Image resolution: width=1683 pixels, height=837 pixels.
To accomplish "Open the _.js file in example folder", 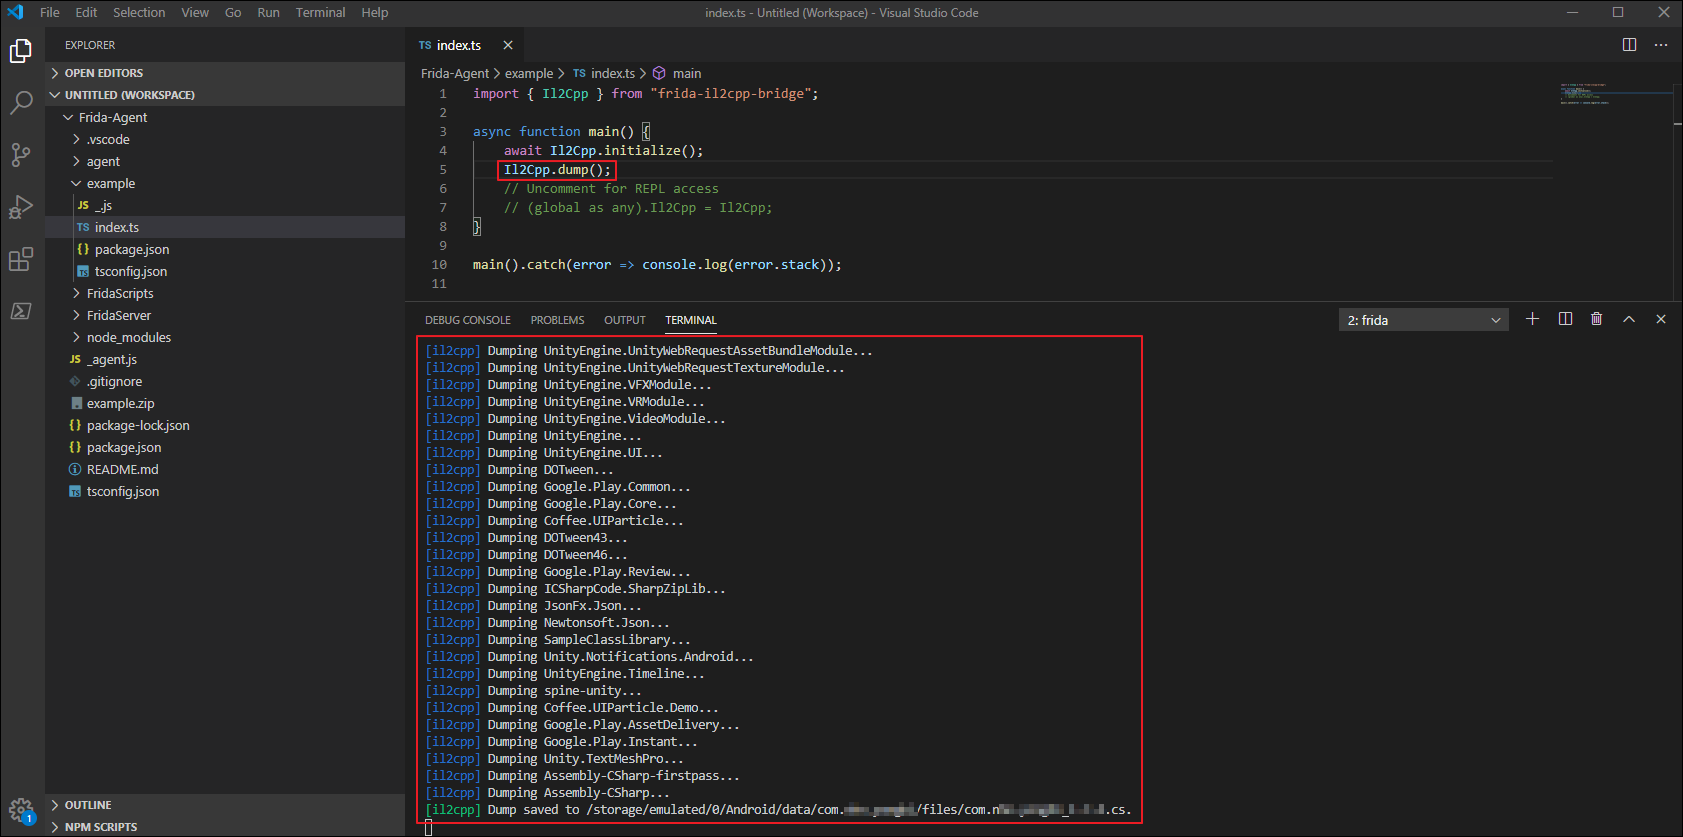I will pyautogui.click(x=225, y=205).
